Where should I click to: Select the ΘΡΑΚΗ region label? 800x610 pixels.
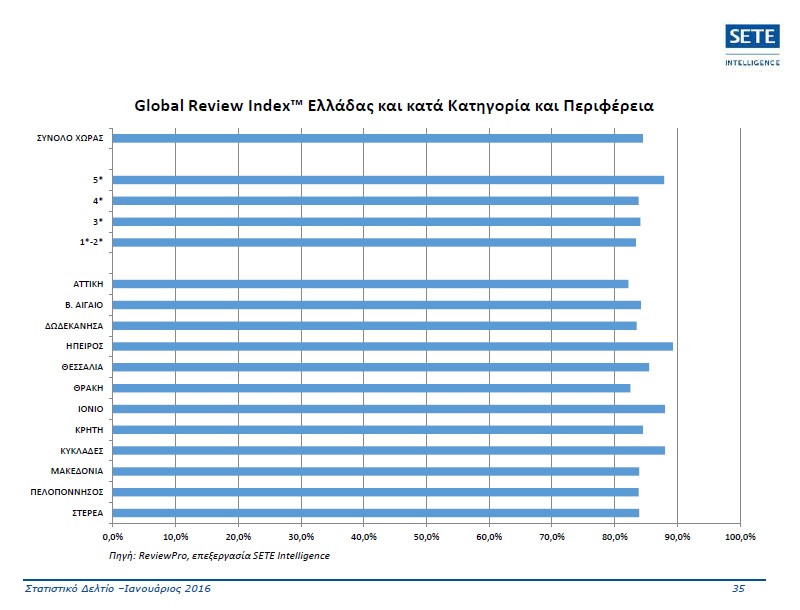88,388
